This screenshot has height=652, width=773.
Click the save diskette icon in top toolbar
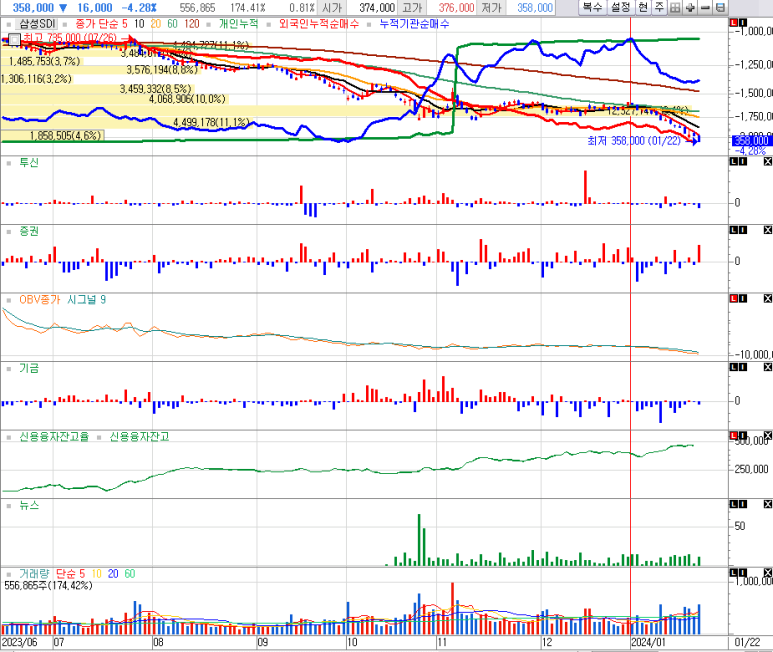click(720, 7)
